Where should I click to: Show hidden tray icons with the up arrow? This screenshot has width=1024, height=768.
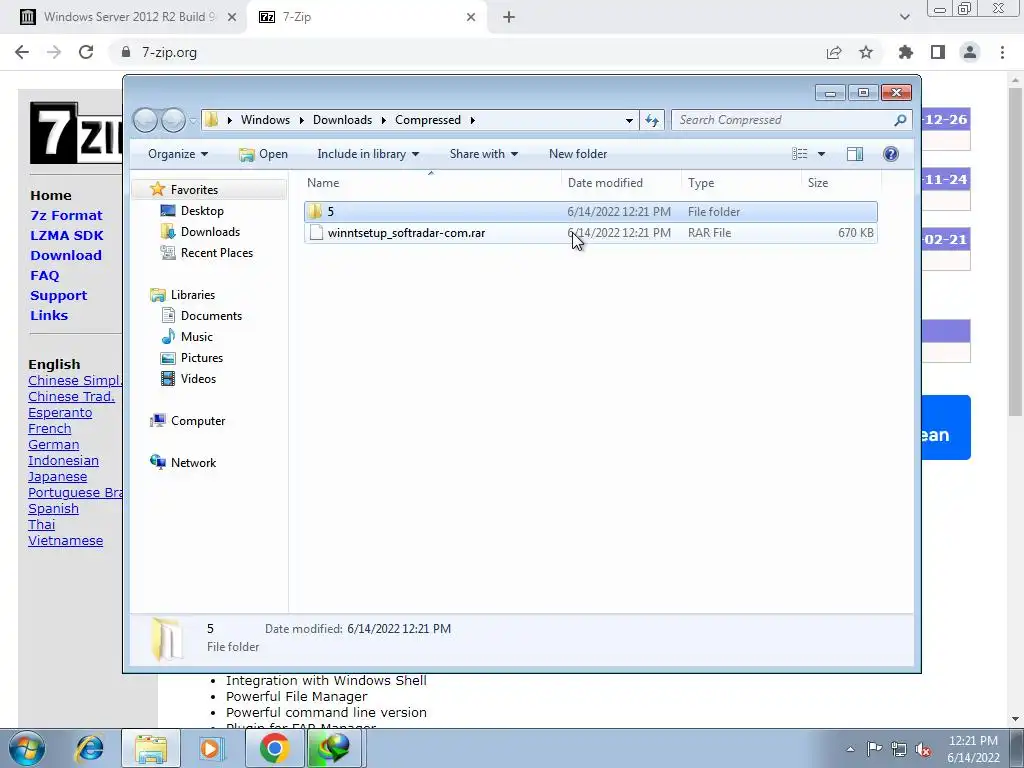tap(850, 750)
